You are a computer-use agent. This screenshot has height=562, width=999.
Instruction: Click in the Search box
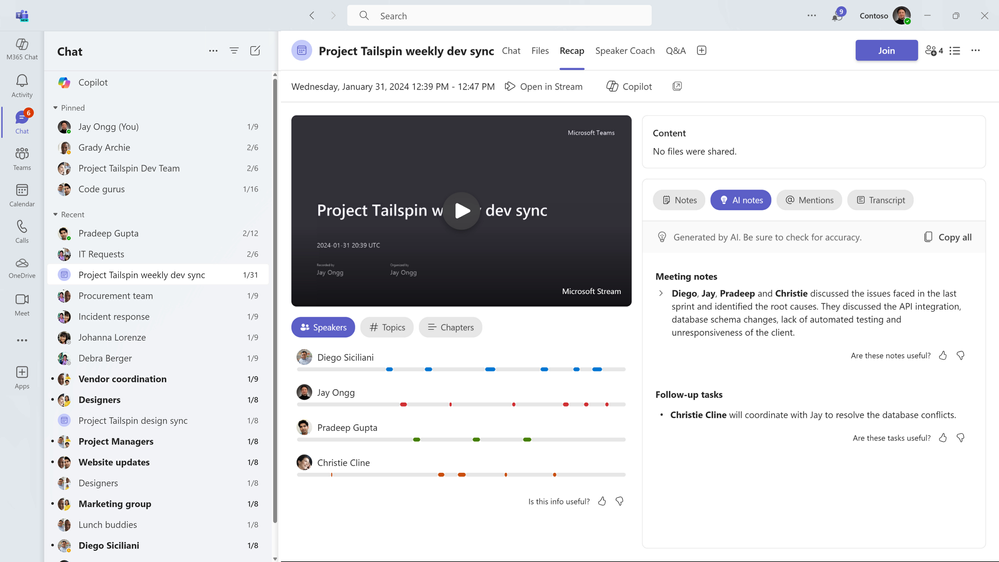[499, 15]
